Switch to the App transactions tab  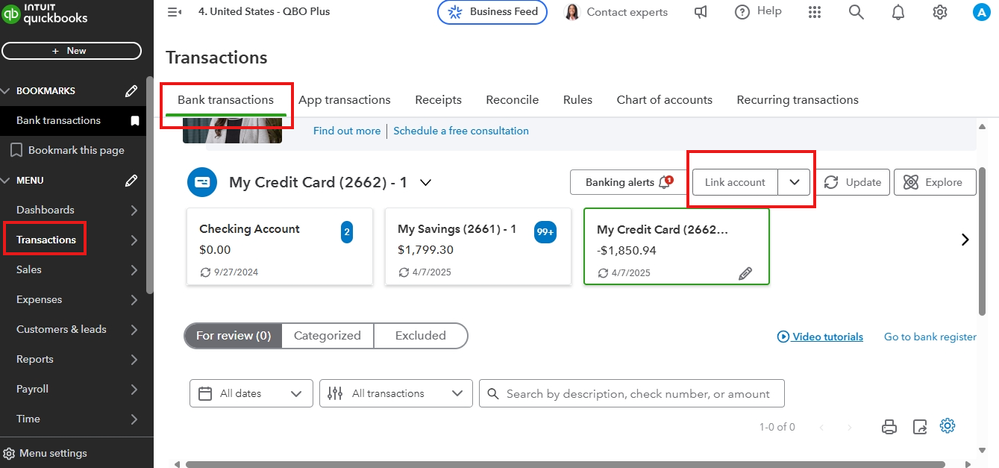pos(345,100)
